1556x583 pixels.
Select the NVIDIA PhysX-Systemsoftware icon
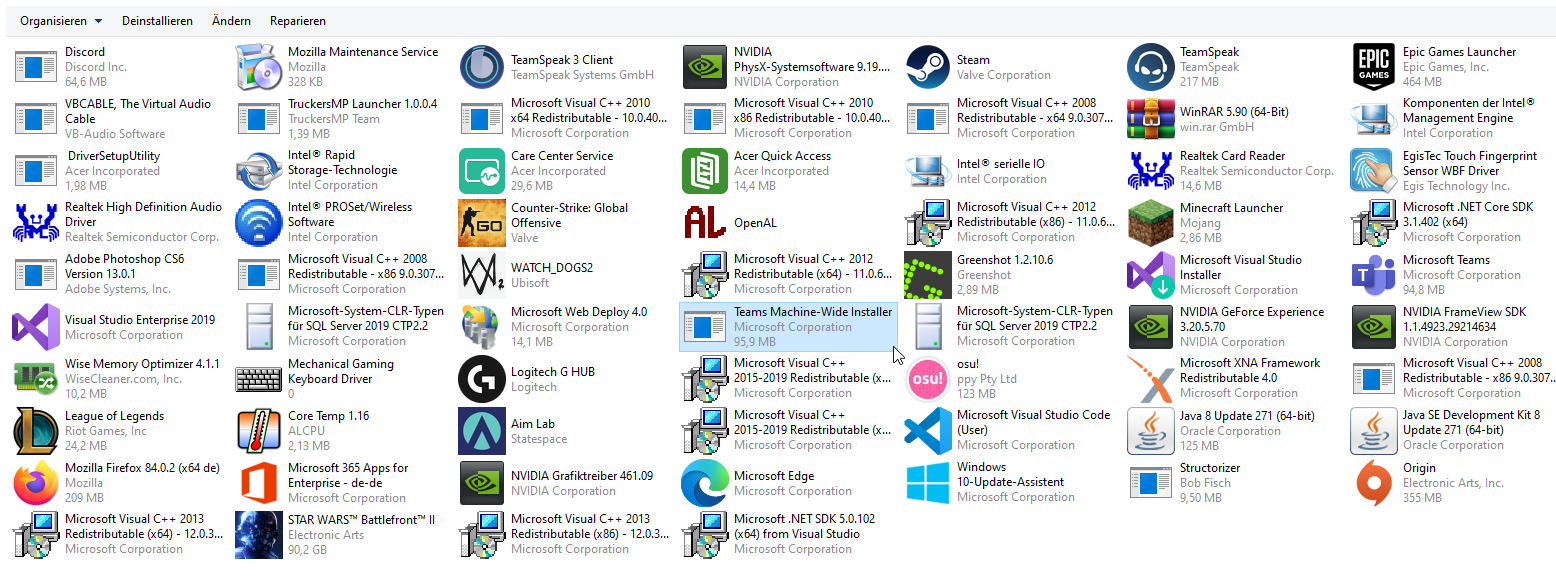click(x=705, y=67)
